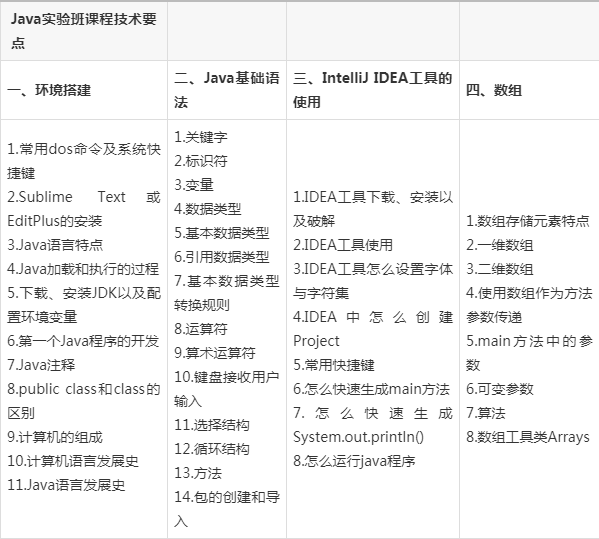Select the item '8.运算符'
Image resolution: width=599 pixels, height=539 pixels.
tap(201, 329)
